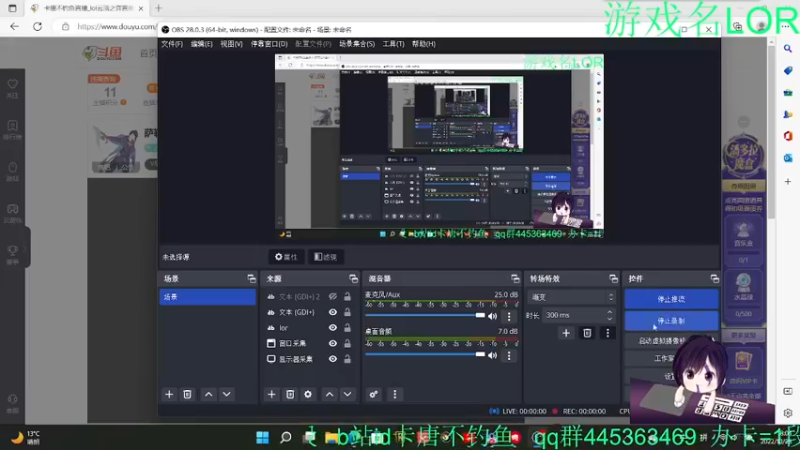Toggle the lock on the lor source
800x450 pixels.
coord(347,328)
